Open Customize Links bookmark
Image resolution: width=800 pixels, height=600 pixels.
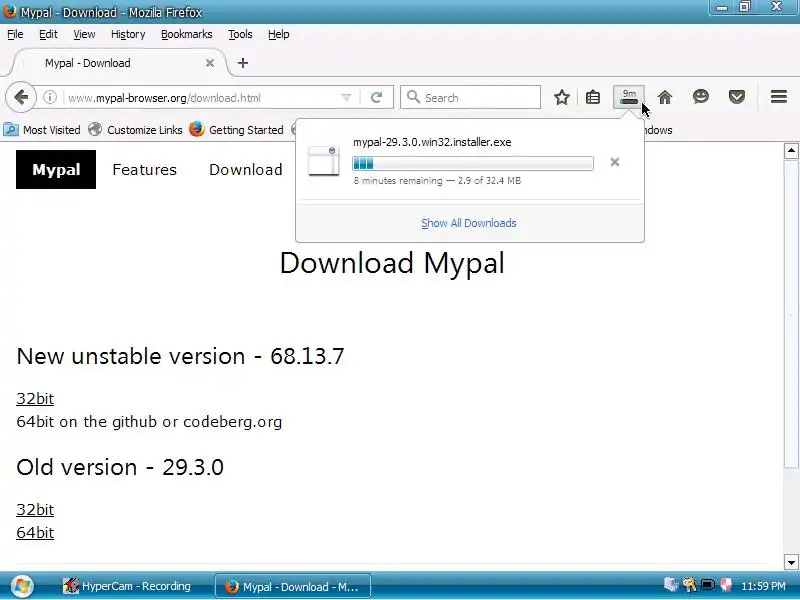point(135,130)
